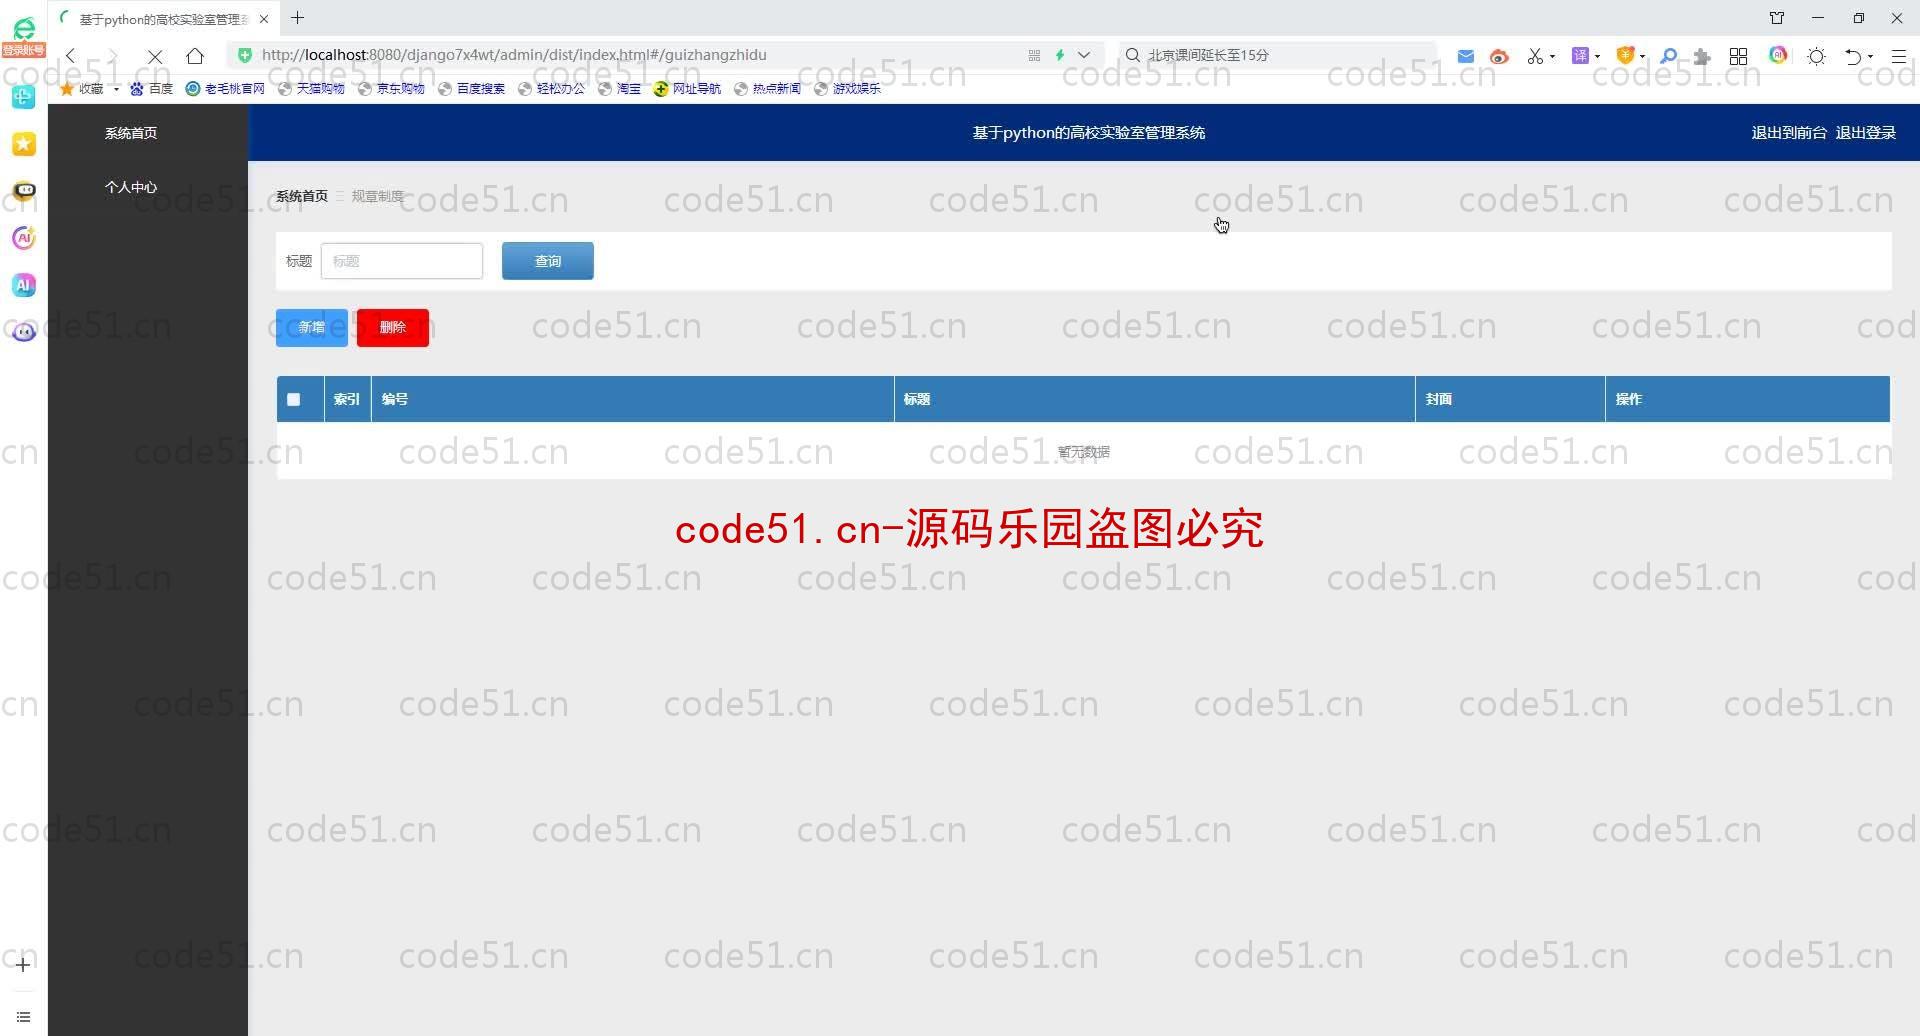
Task: Expand the wallet shield dropdown arrow
Action: (1642, 57)
